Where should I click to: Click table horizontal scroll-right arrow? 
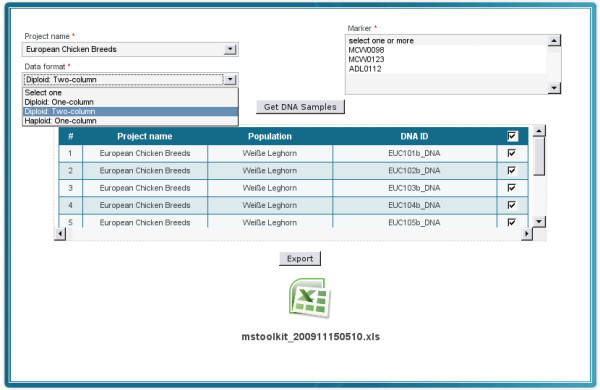[527, 233]
